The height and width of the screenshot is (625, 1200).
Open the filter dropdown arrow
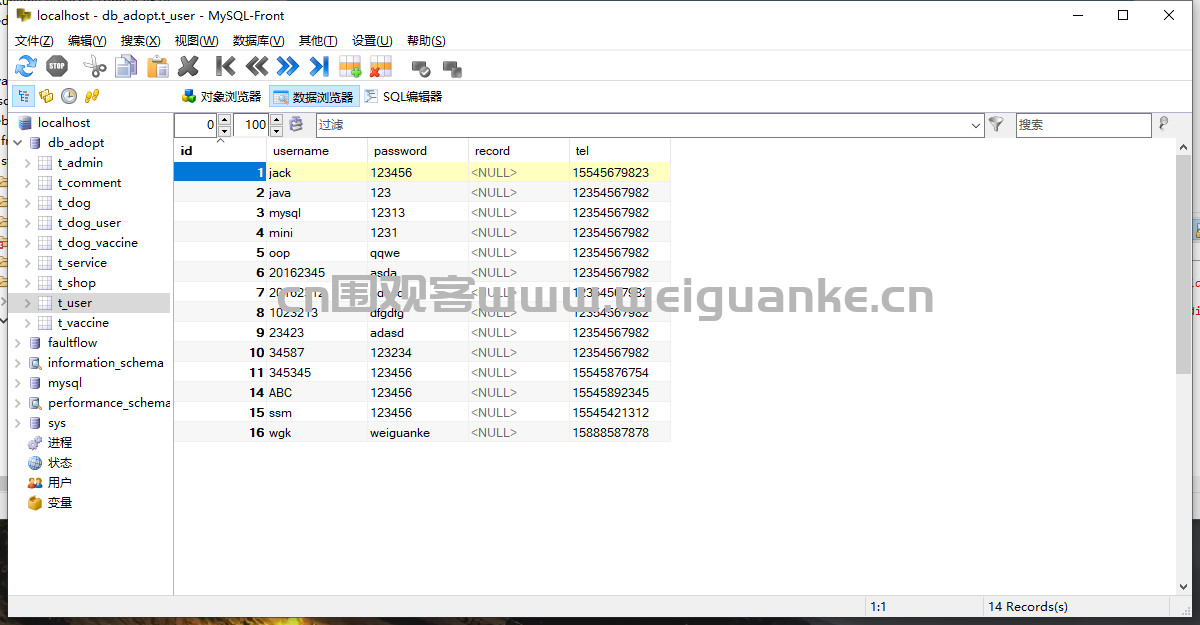(x=976, y=125)
